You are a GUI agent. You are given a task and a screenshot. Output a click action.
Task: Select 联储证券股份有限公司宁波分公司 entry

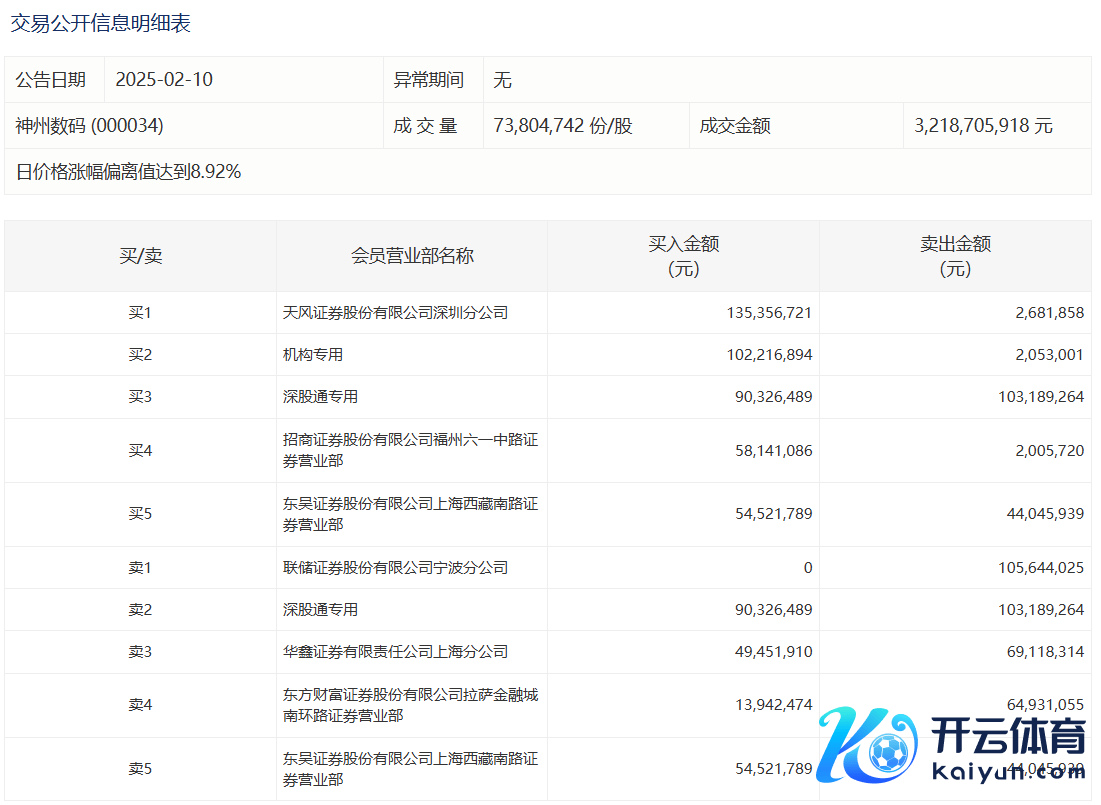pyautogui.click(x=396, y=568)
